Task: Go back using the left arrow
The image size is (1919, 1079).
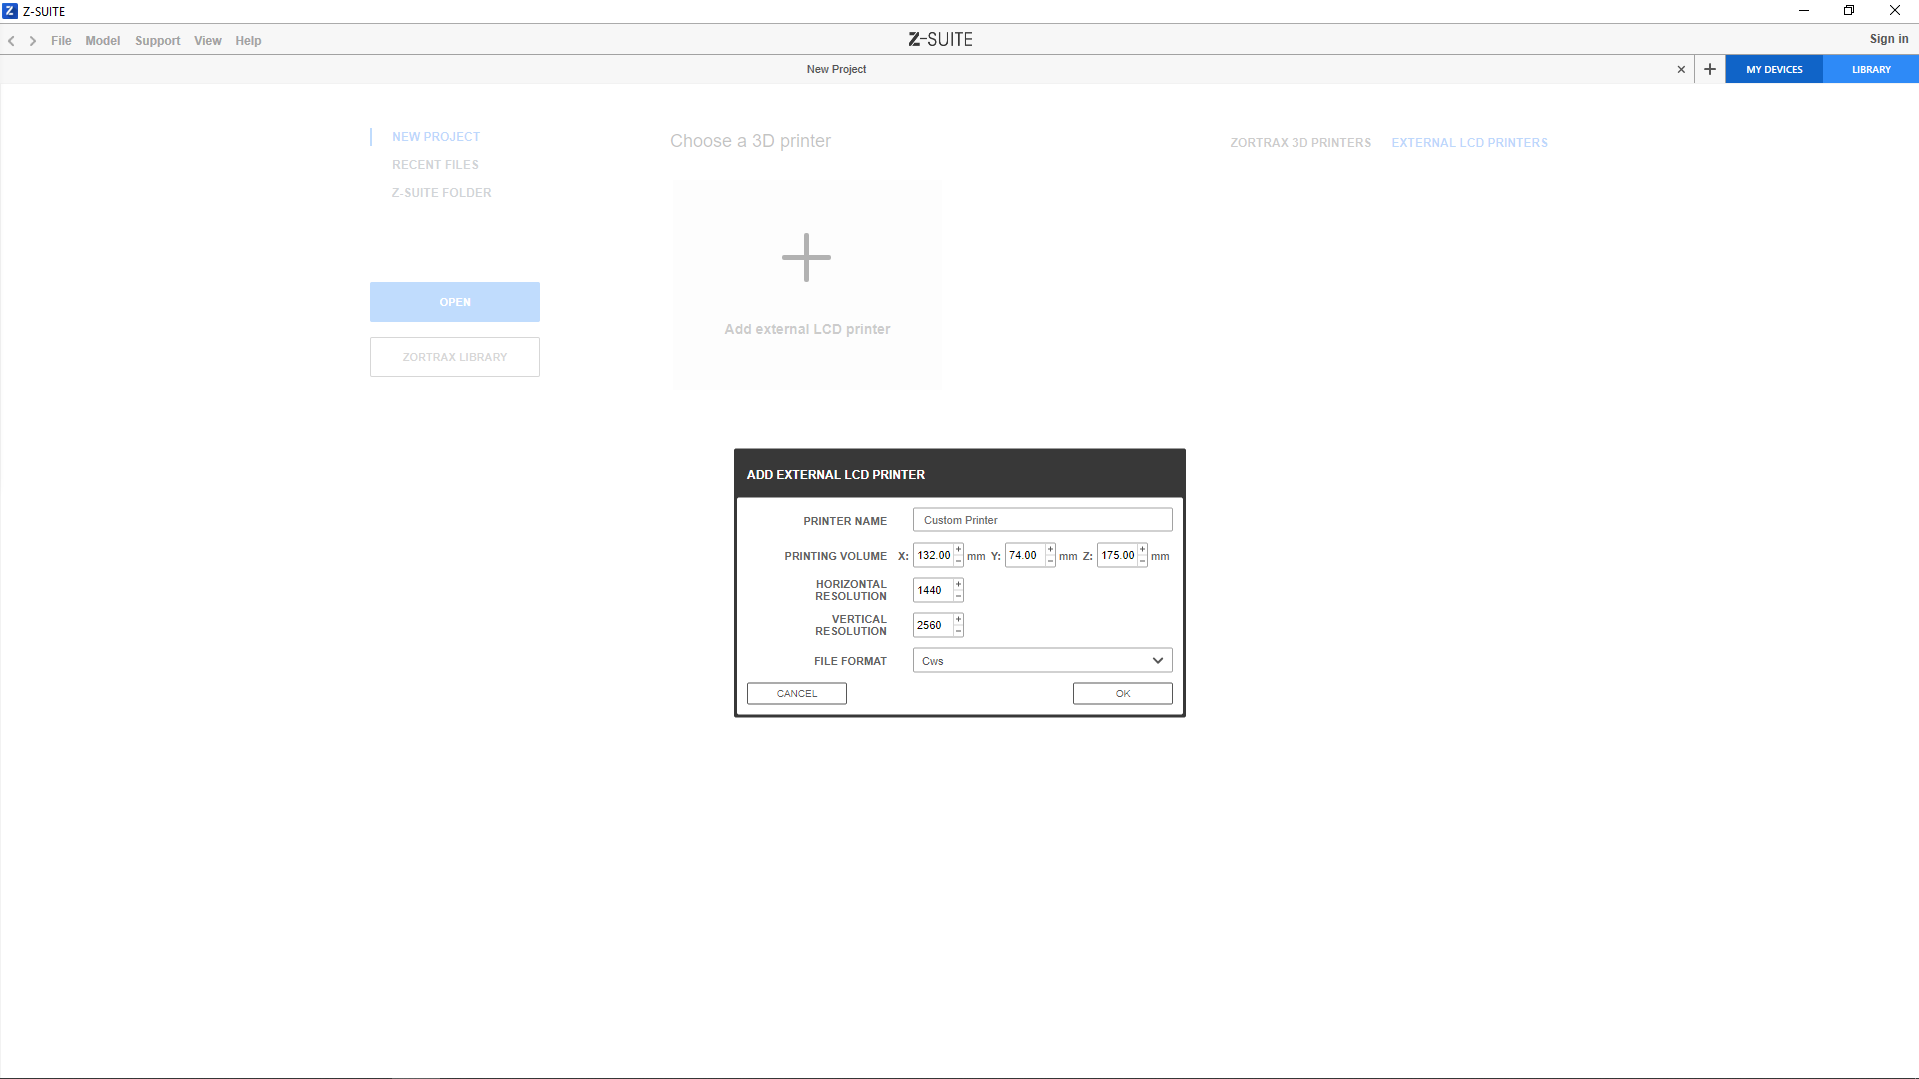Action: 12,41
